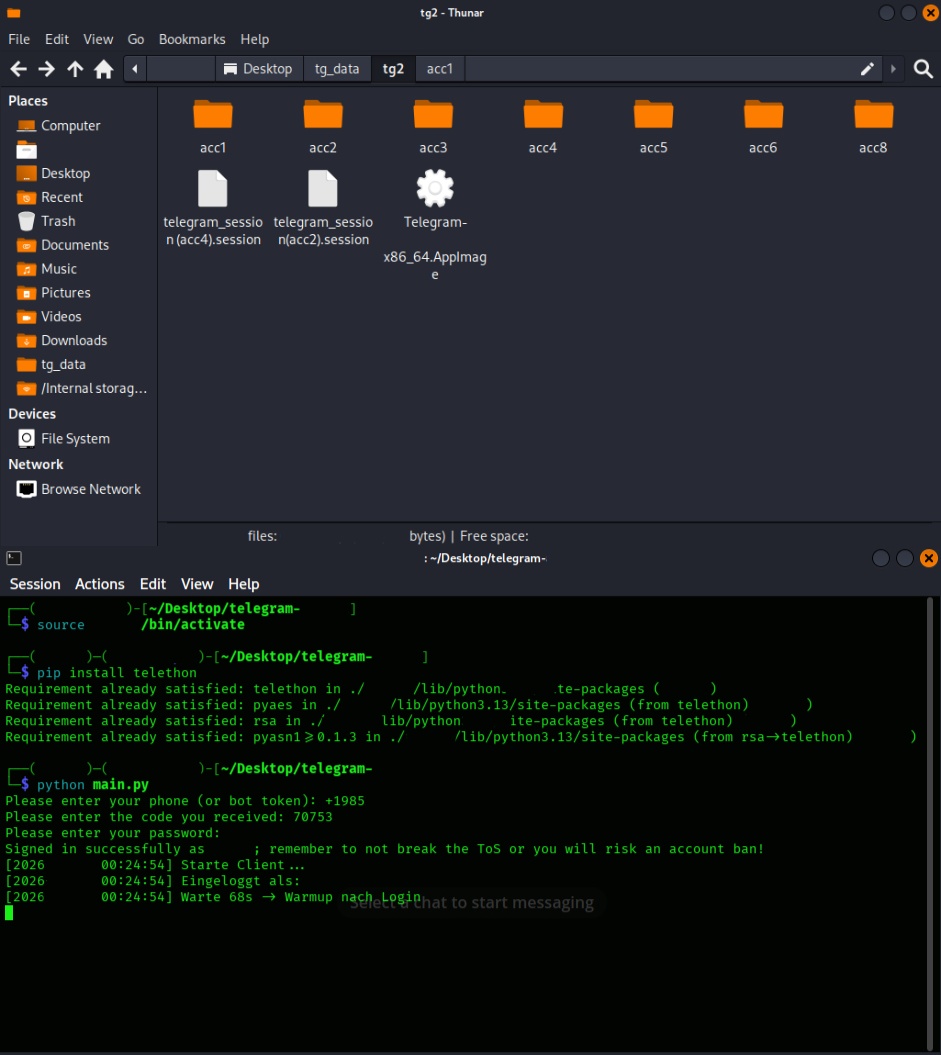Navigate forward with the right arrow
941x1055 pixels.
pyautogui.click(x=46, y=69)
